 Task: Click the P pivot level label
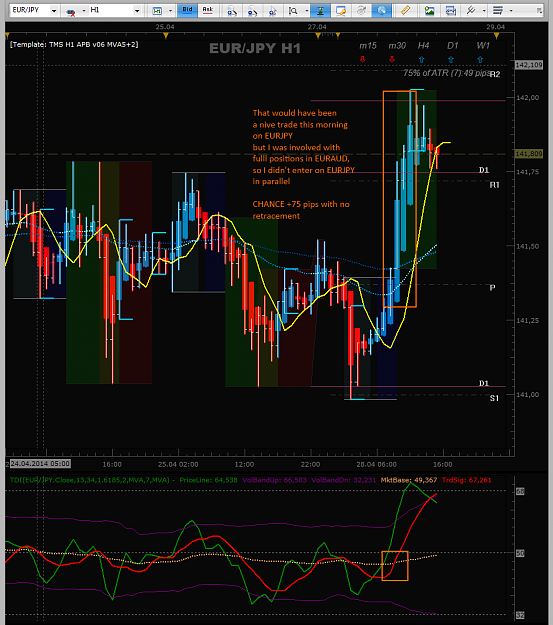[492, 287]
